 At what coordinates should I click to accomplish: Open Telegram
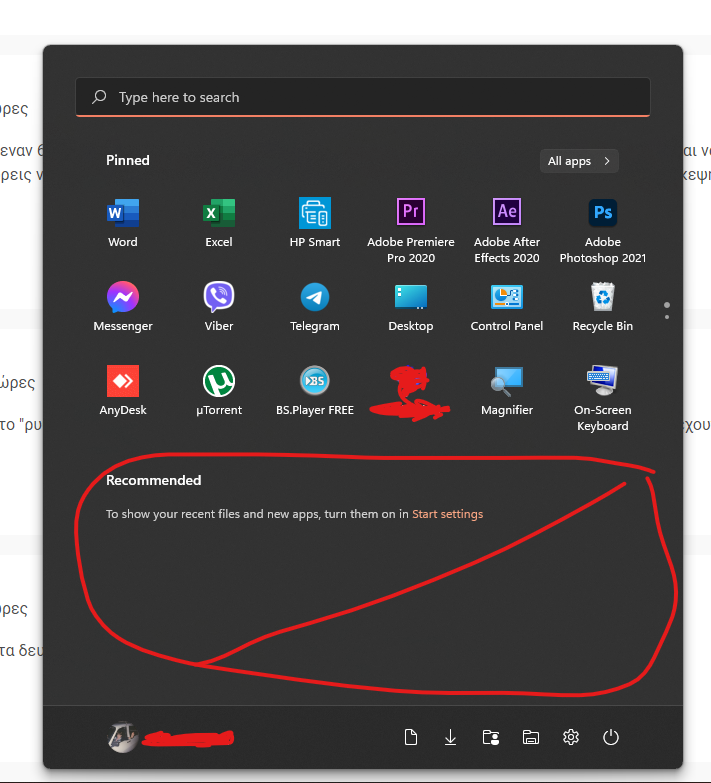tap(315, 307)
